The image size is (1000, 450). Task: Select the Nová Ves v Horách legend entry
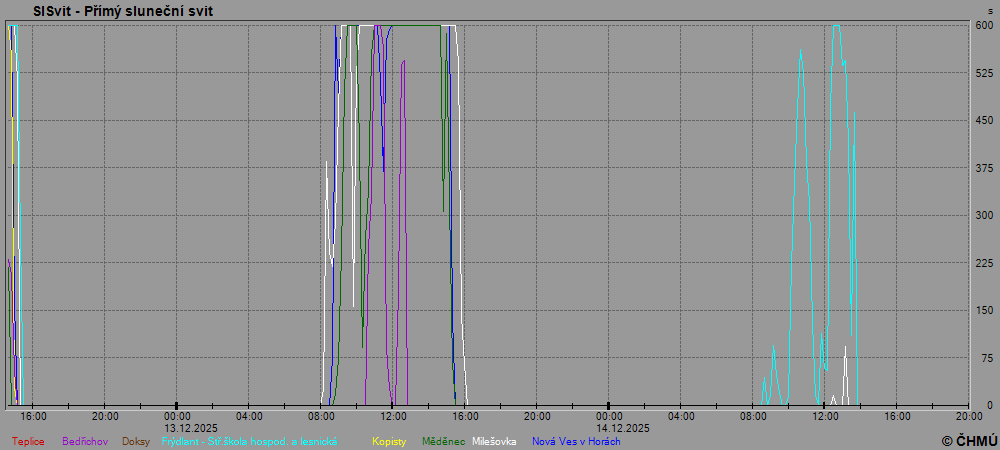576,441
